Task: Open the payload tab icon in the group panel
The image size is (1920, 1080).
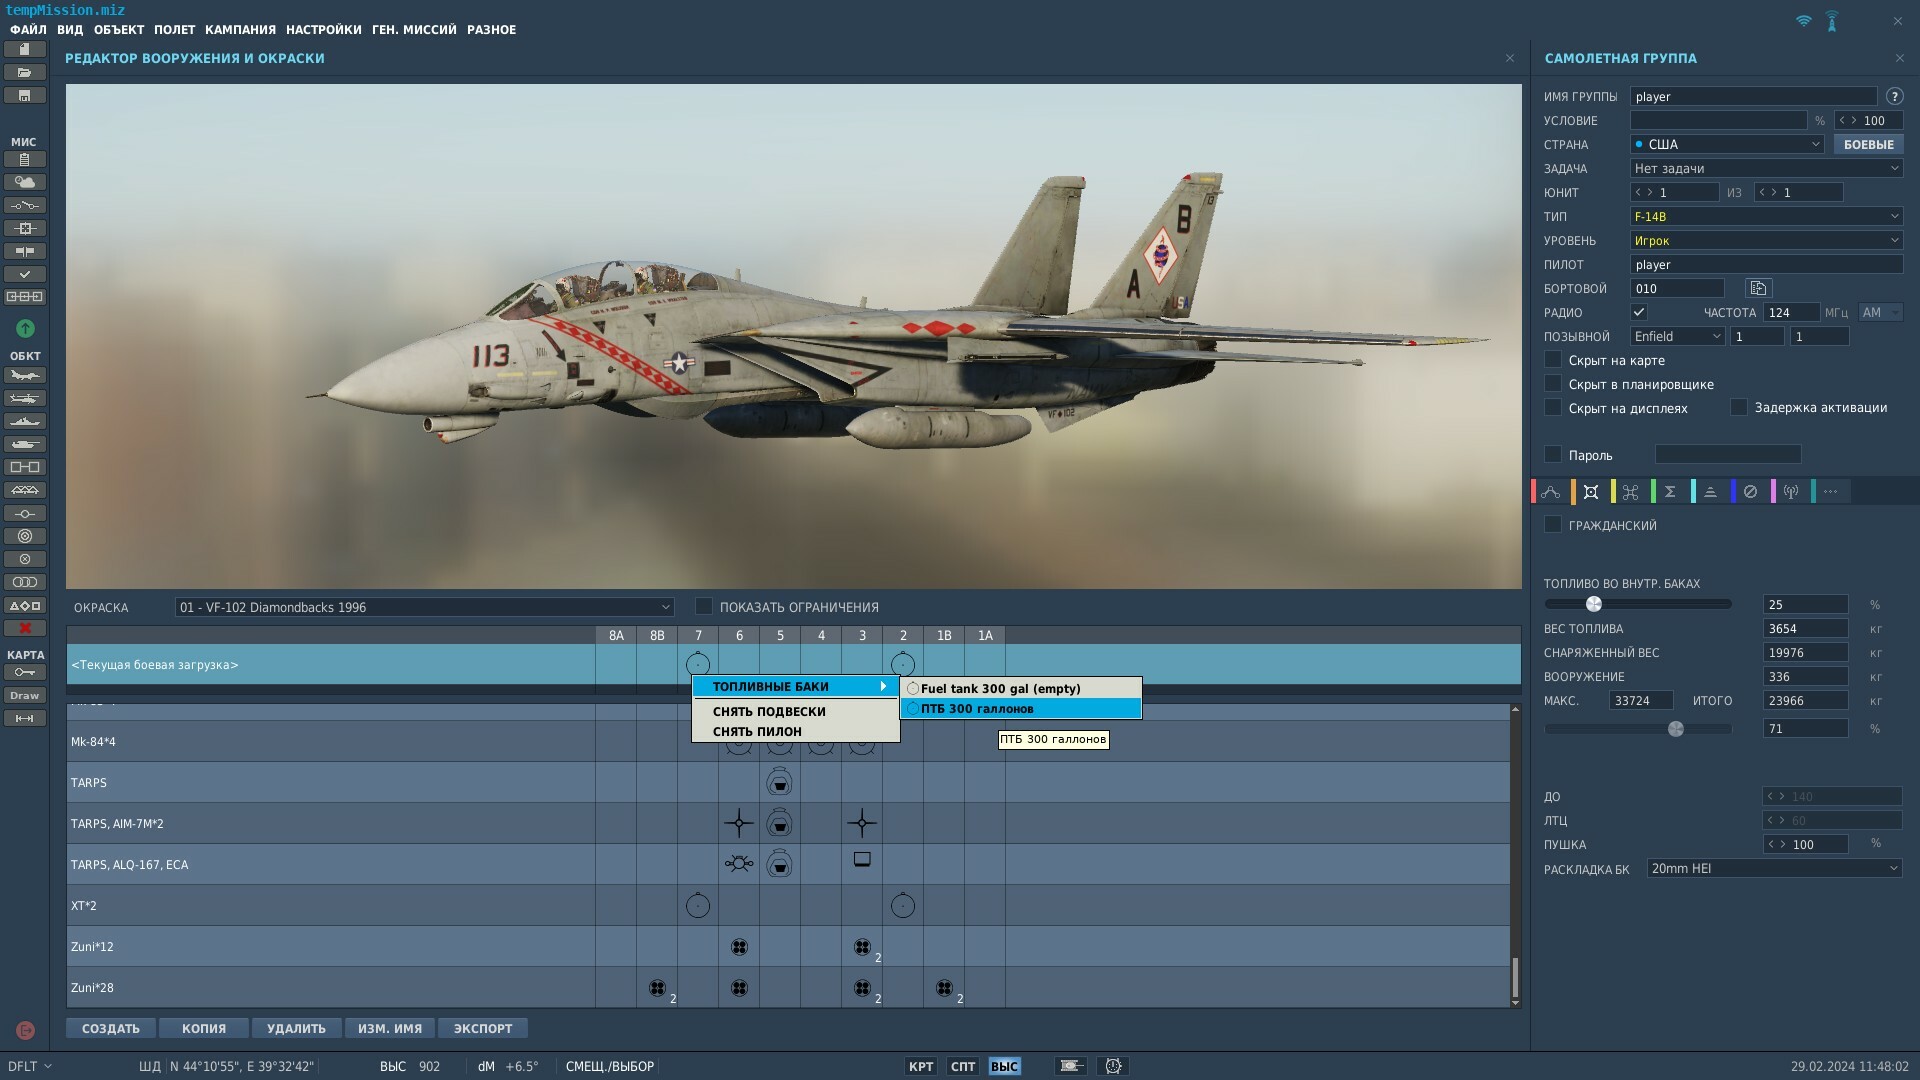Action: click(x=1590, y=491)
